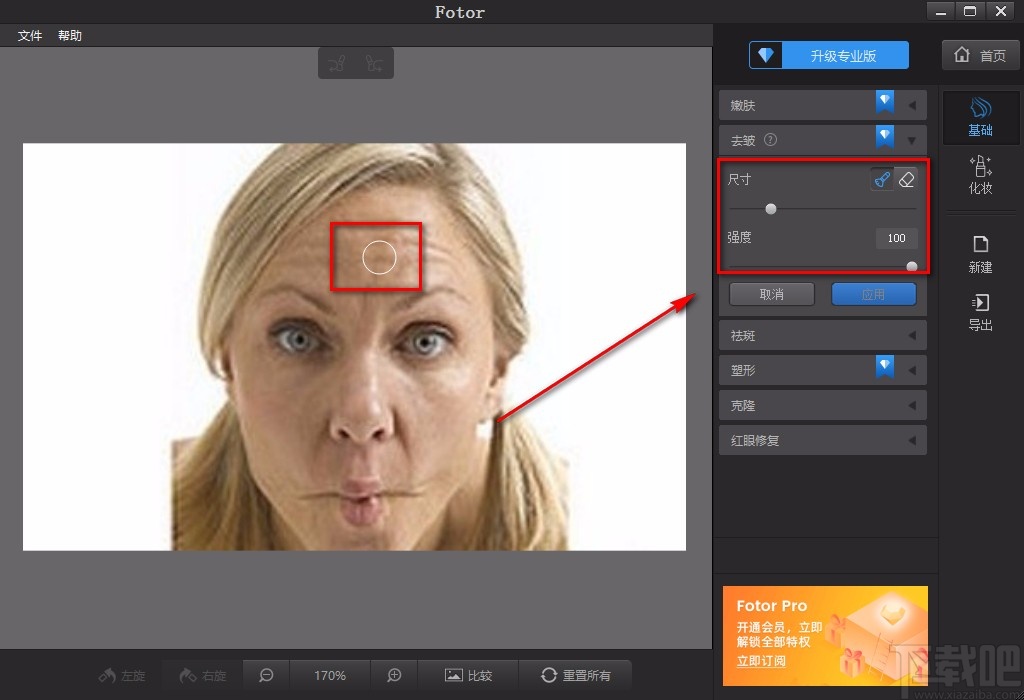The width and height of the screenshot is (1024, 700).
Task: Open the 文件 (File) menu
Action: 28,35
